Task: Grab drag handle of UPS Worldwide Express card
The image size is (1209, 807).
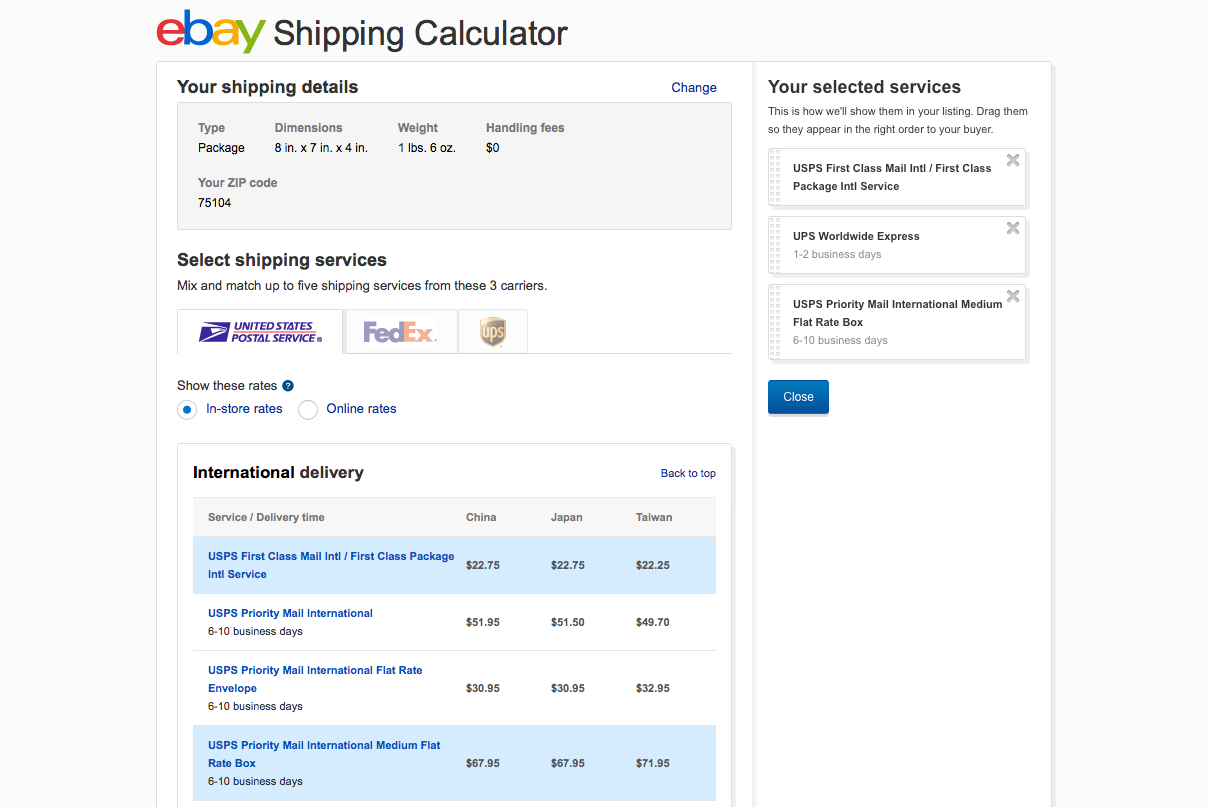Action: [x=775, y=245]
